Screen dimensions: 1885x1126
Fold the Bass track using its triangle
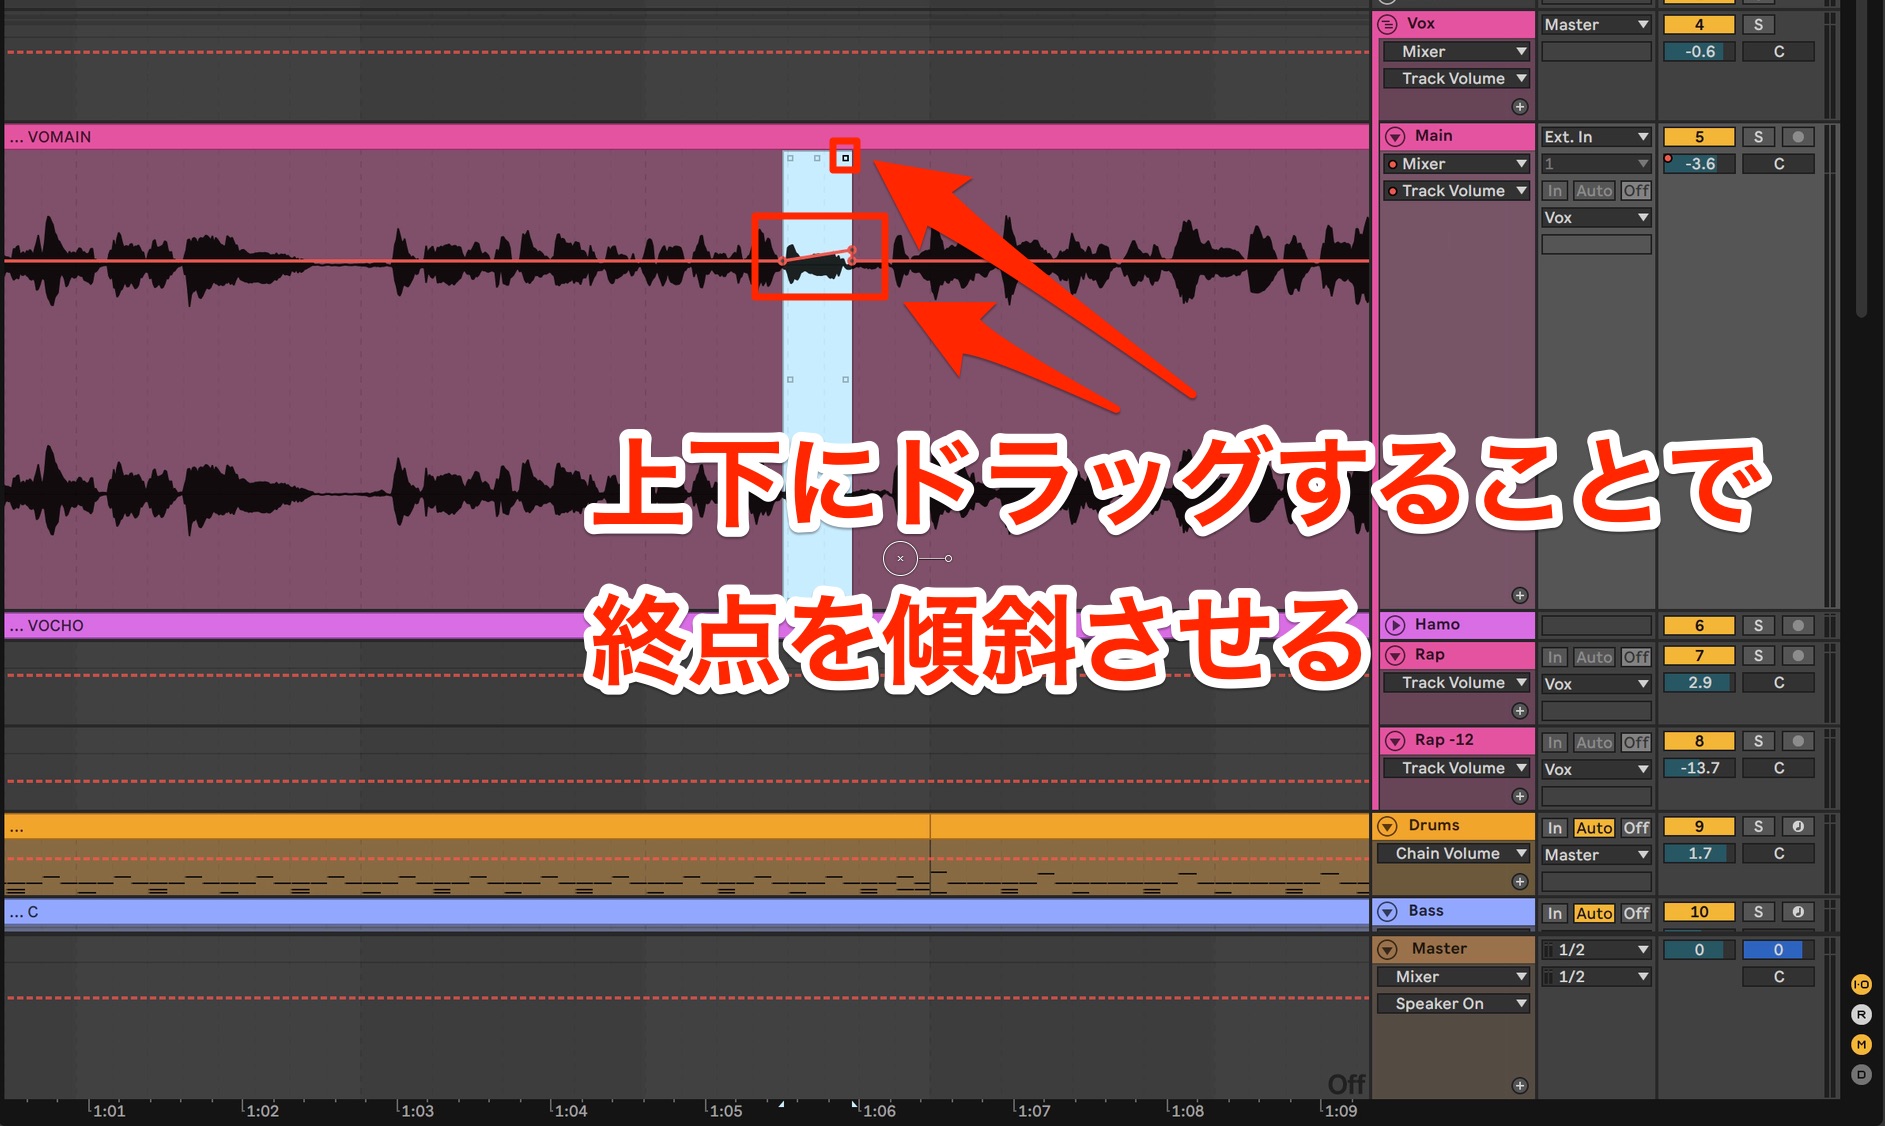(x=1388, y=912)
